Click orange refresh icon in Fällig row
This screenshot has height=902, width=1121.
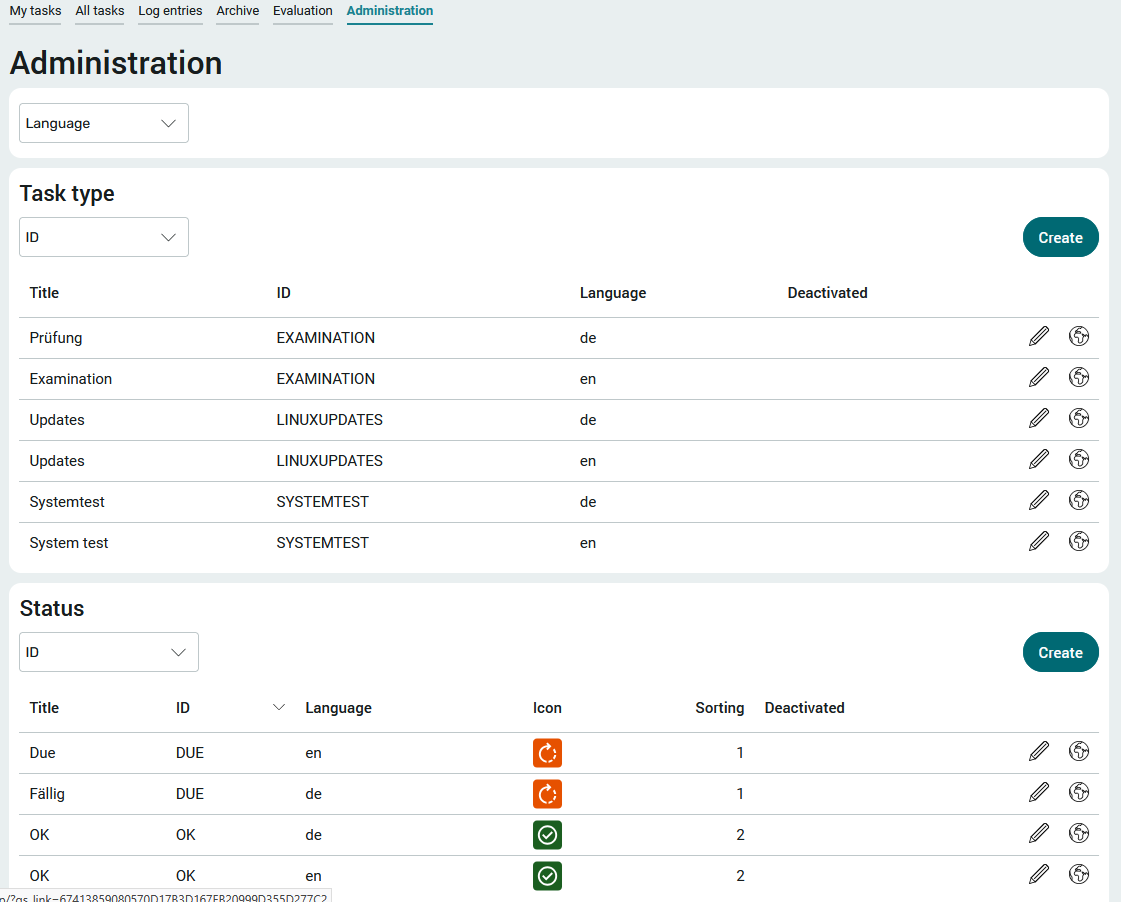coord(548,794)
